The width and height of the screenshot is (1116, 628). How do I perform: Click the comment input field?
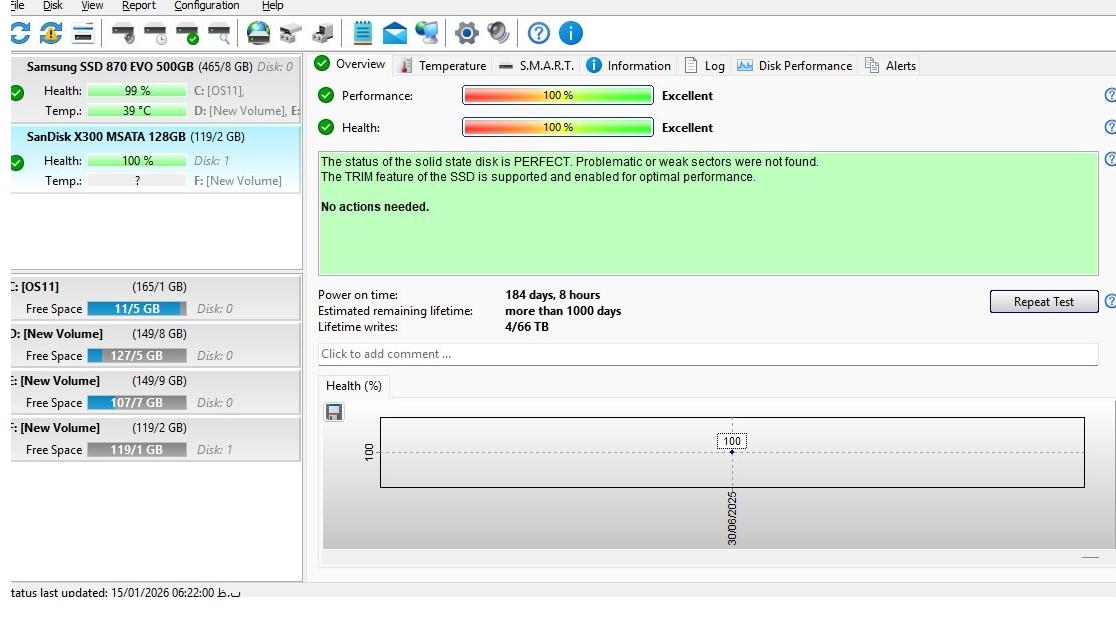(x=707, y=354)
